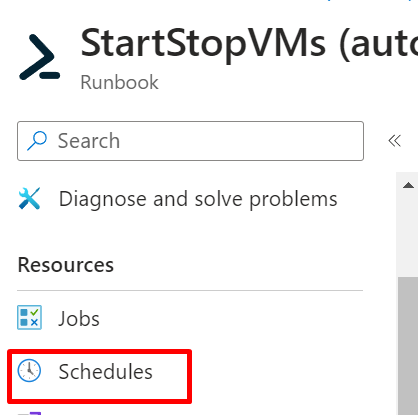Image resolution: width=418 pixels, height=415 pixels.
Task: Click the Jobs checklist icon
Action: click(29, 317)
